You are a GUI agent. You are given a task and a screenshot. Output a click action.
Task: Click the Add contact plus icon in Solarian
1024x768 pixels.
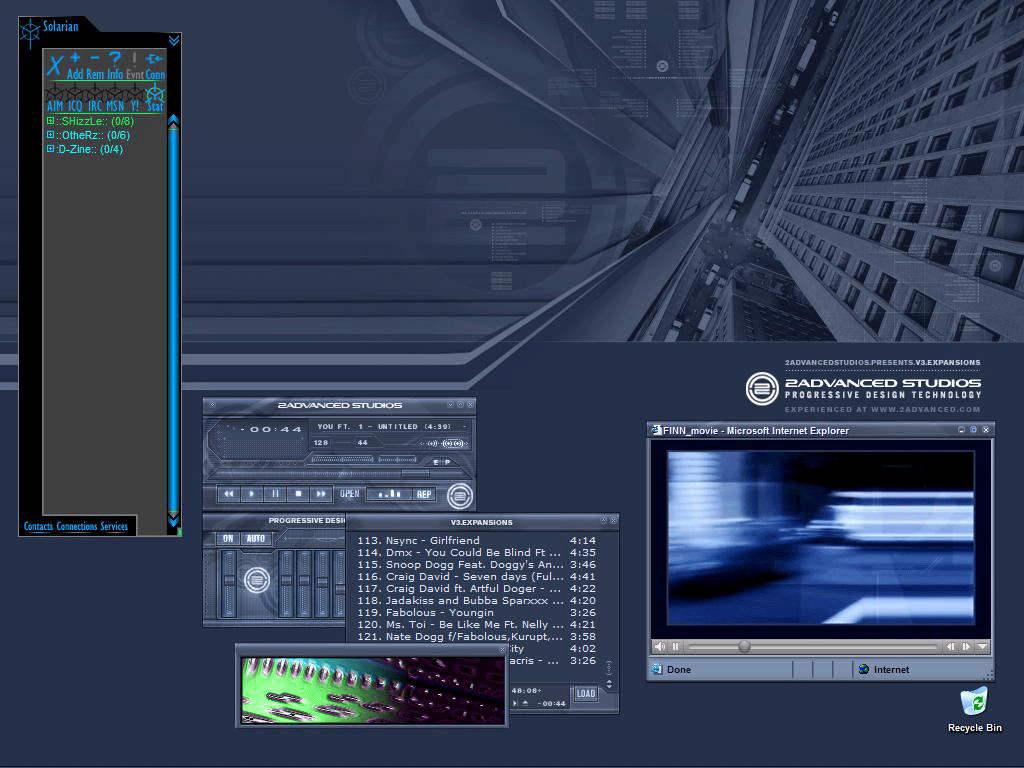pos(75,59)
